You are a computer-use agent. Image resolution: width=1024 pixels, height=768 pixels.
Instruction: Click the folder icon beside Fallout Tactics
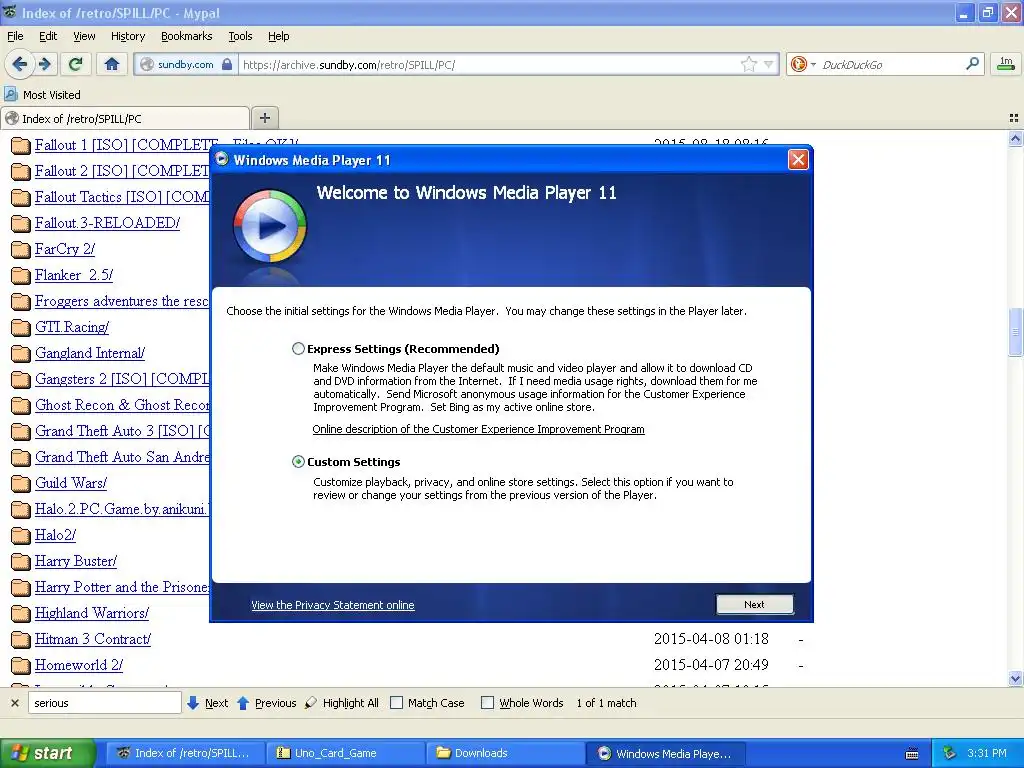coord(21,198)
